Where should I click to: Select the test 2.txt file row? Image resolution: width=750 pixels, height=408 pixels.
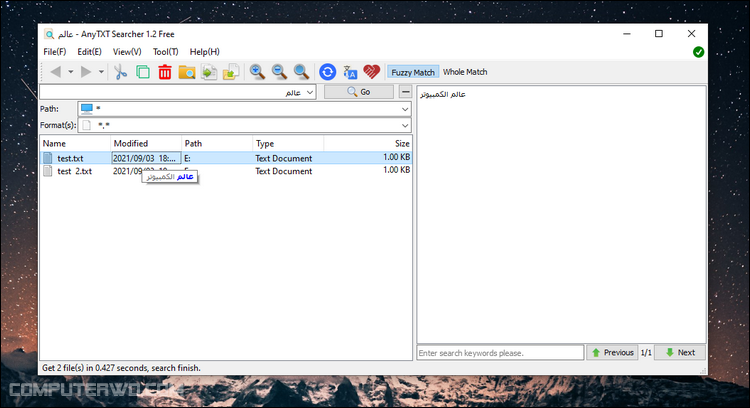click(226, 171)
